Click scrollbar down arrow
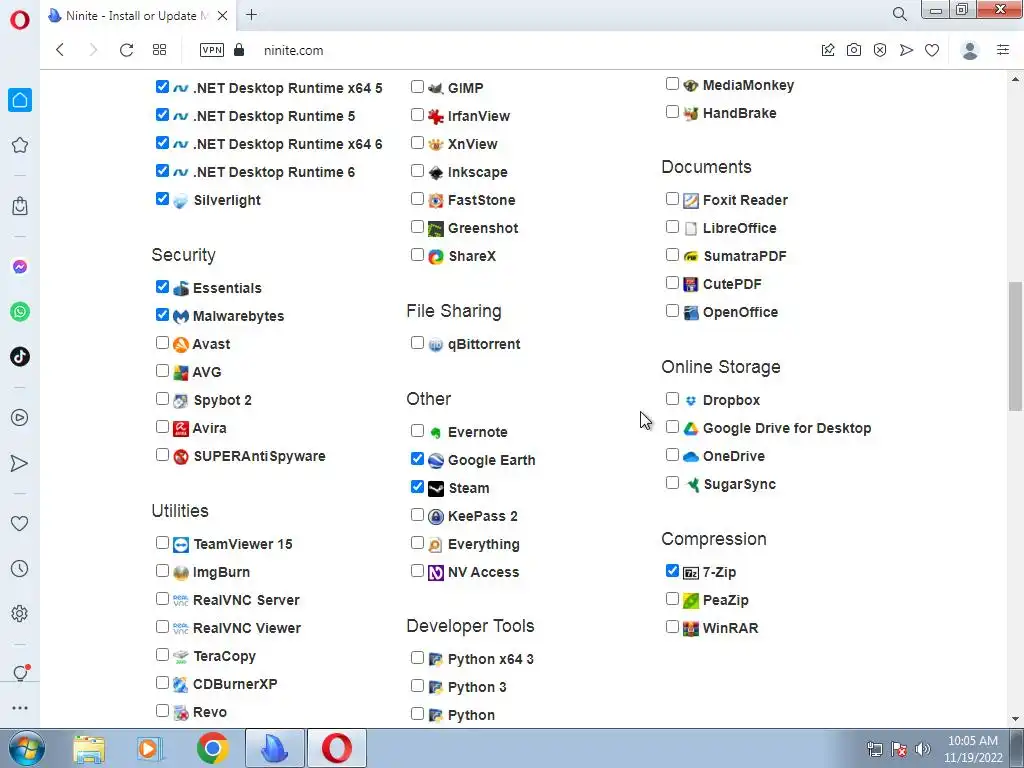This screenshot has width=1024, height=768. (1015, 719)
